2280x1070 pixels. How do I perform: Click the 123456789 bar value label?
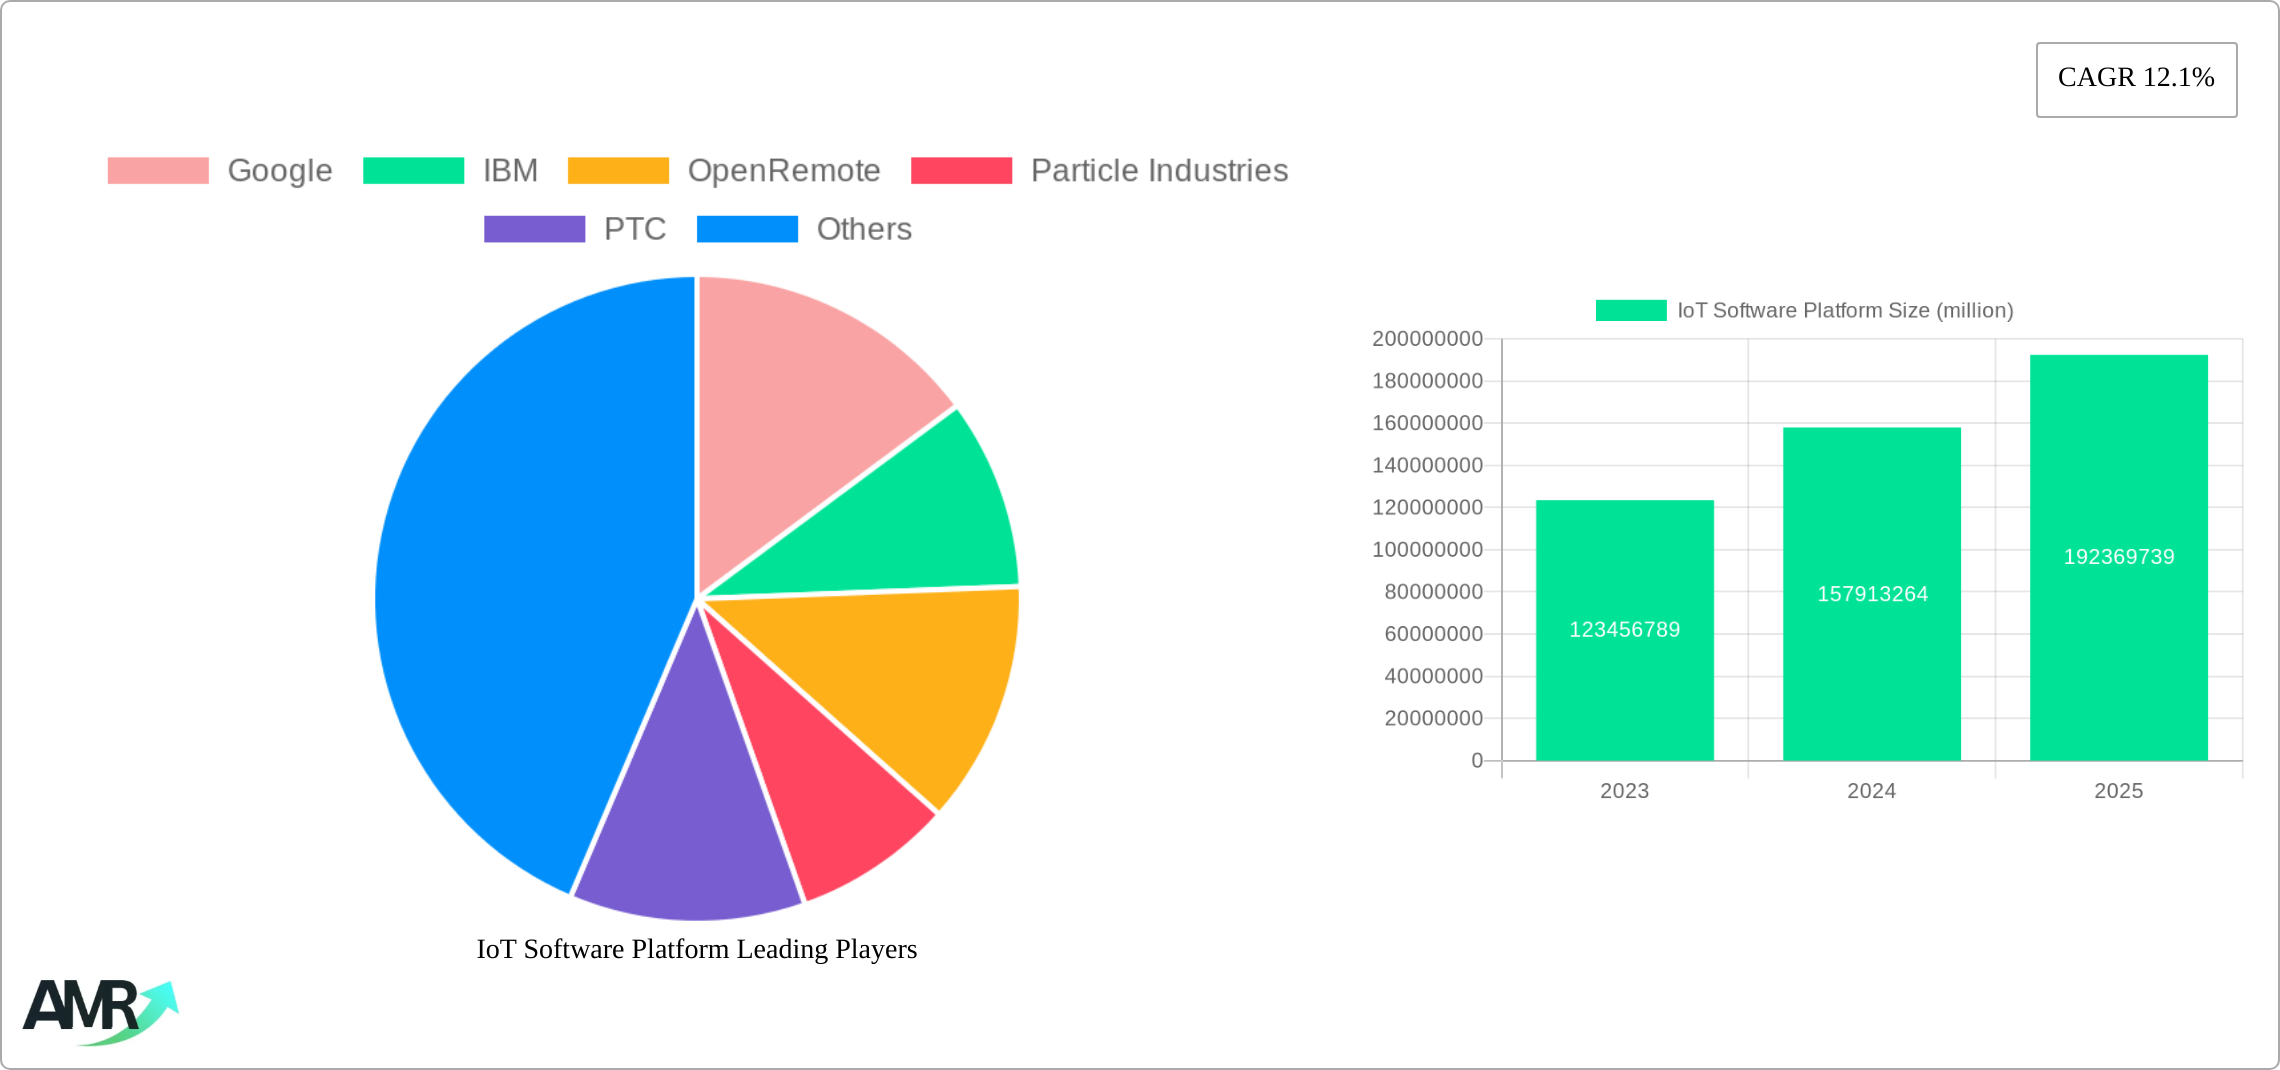(1625, 630)
